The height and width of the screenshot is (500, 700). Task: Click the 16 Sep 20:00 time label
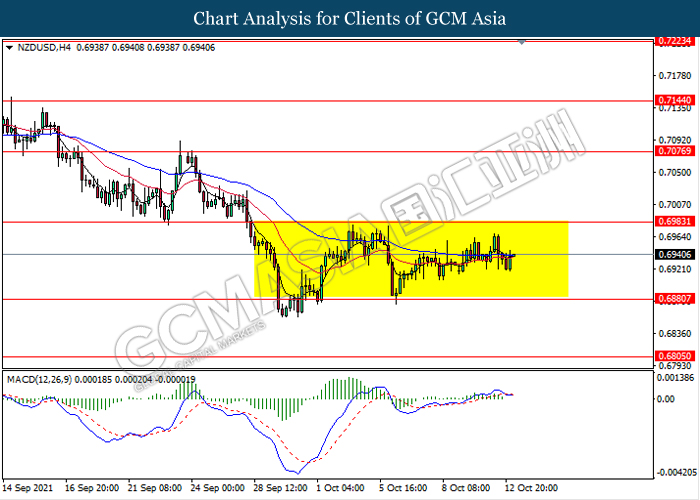coord(92,488)
